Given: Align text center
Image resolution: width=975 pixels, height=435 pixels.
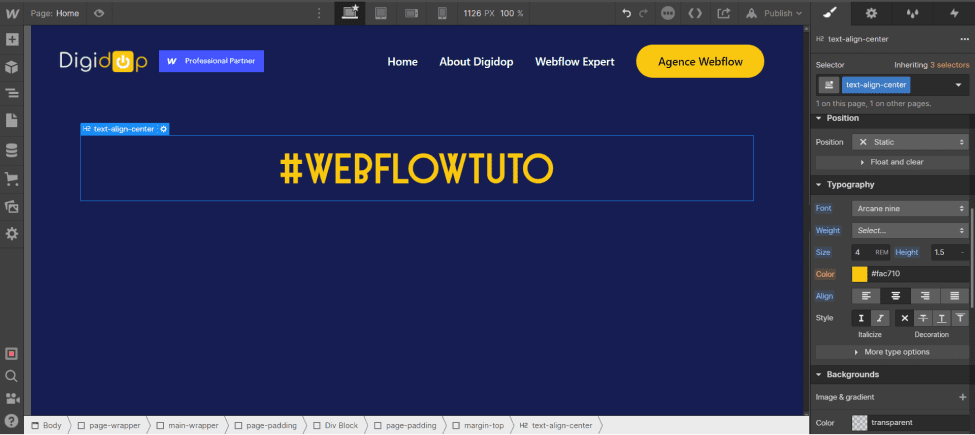Looking at the screenshot, I should tap(895, 296).
